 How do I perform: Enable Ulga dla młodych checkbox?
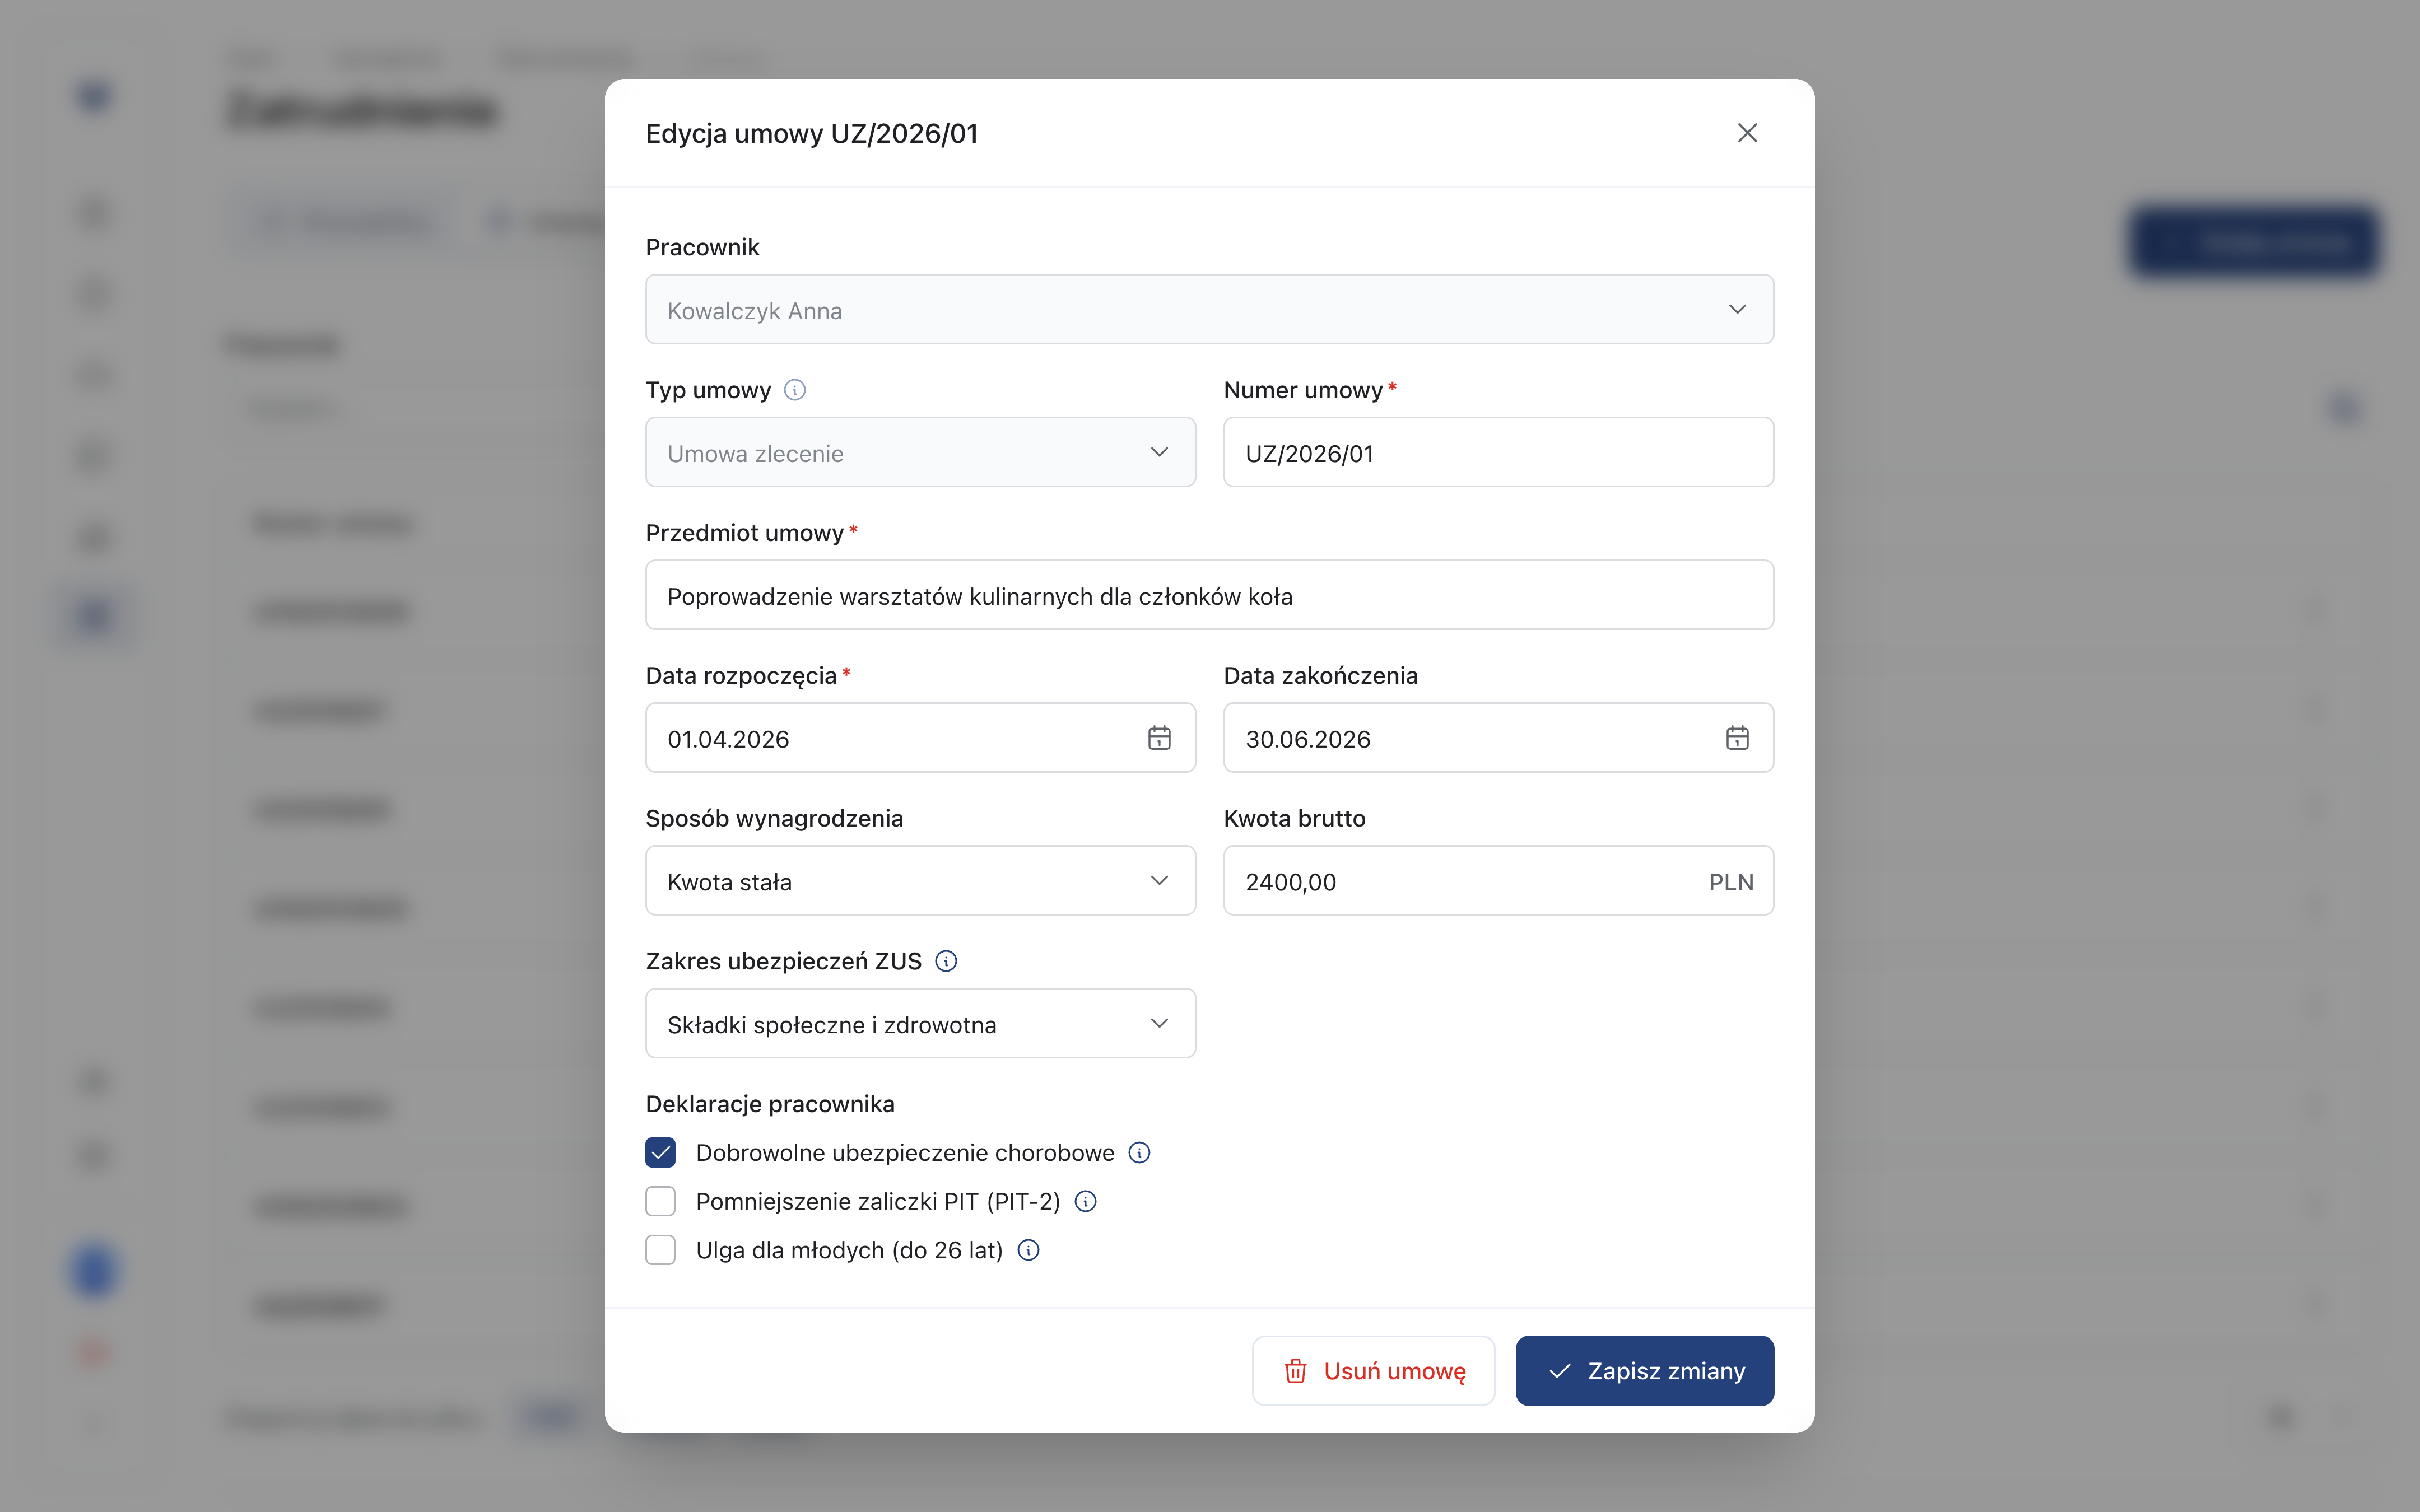(x=660, y=1250)
